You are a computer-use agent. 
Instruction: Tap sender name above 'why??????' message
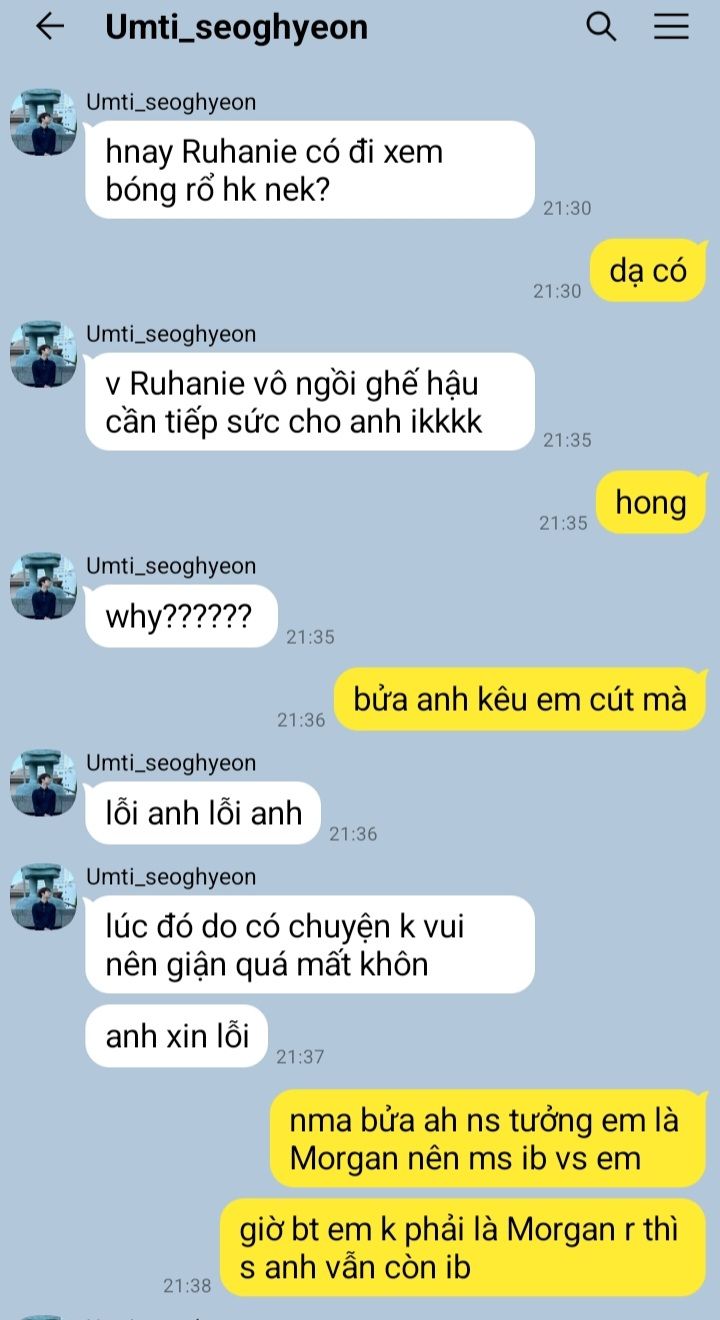(x=171, y=566)
